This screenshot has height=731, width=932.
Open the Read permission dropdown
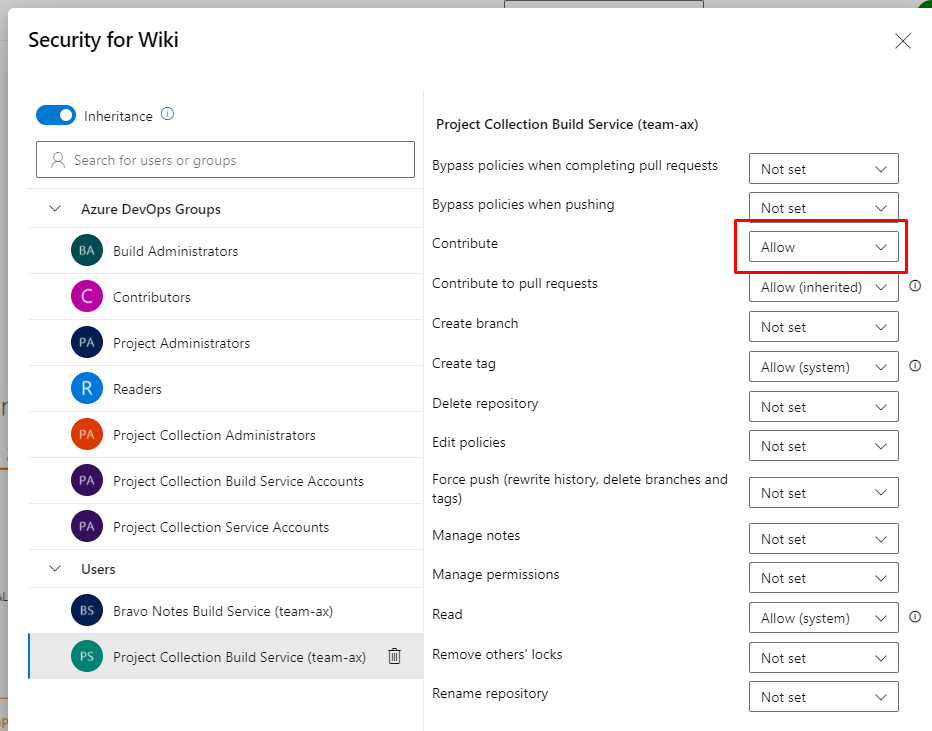(x=823, y=617)
